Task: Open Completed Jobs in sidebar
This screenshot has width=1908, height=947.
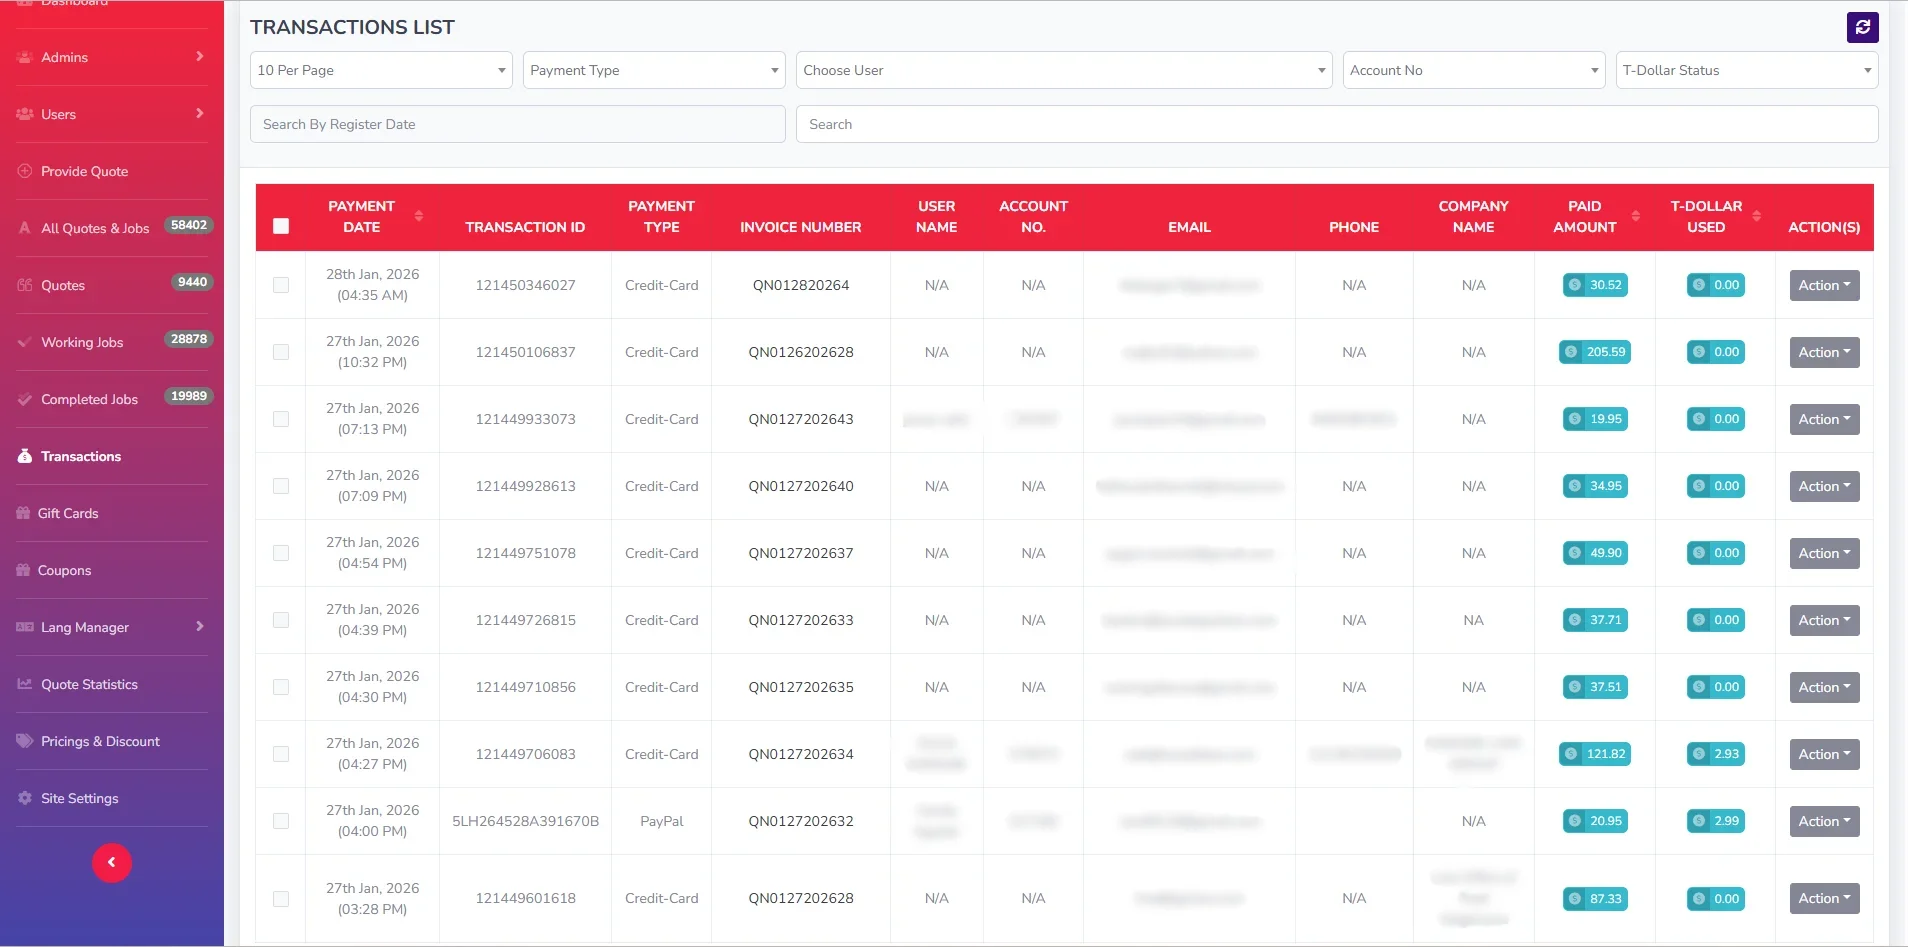Action: [x=89, y=399]
